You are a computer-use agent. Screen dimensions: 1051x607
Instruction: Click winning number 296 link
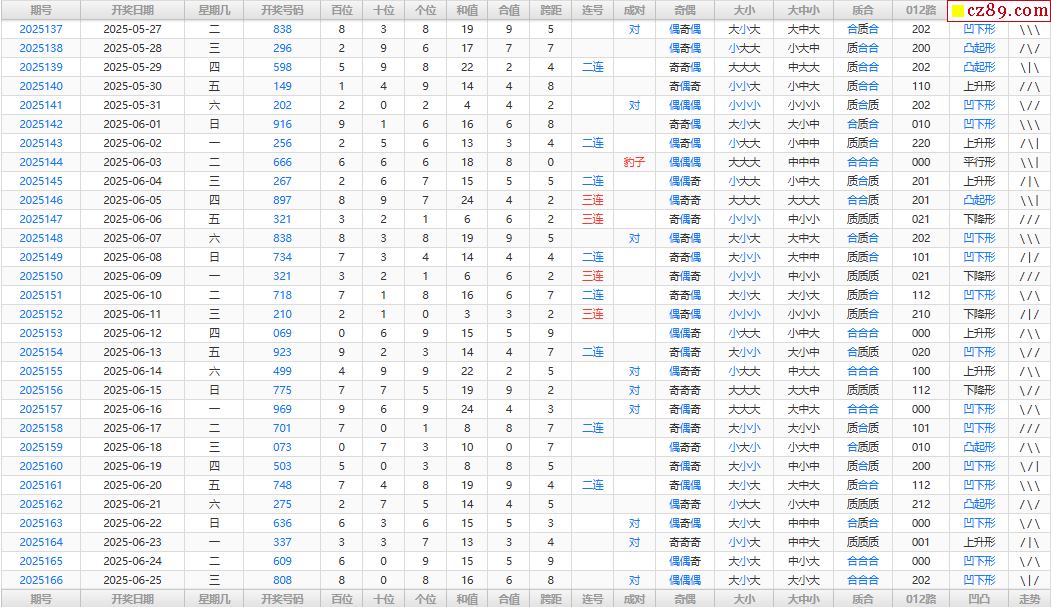point(282,48)
